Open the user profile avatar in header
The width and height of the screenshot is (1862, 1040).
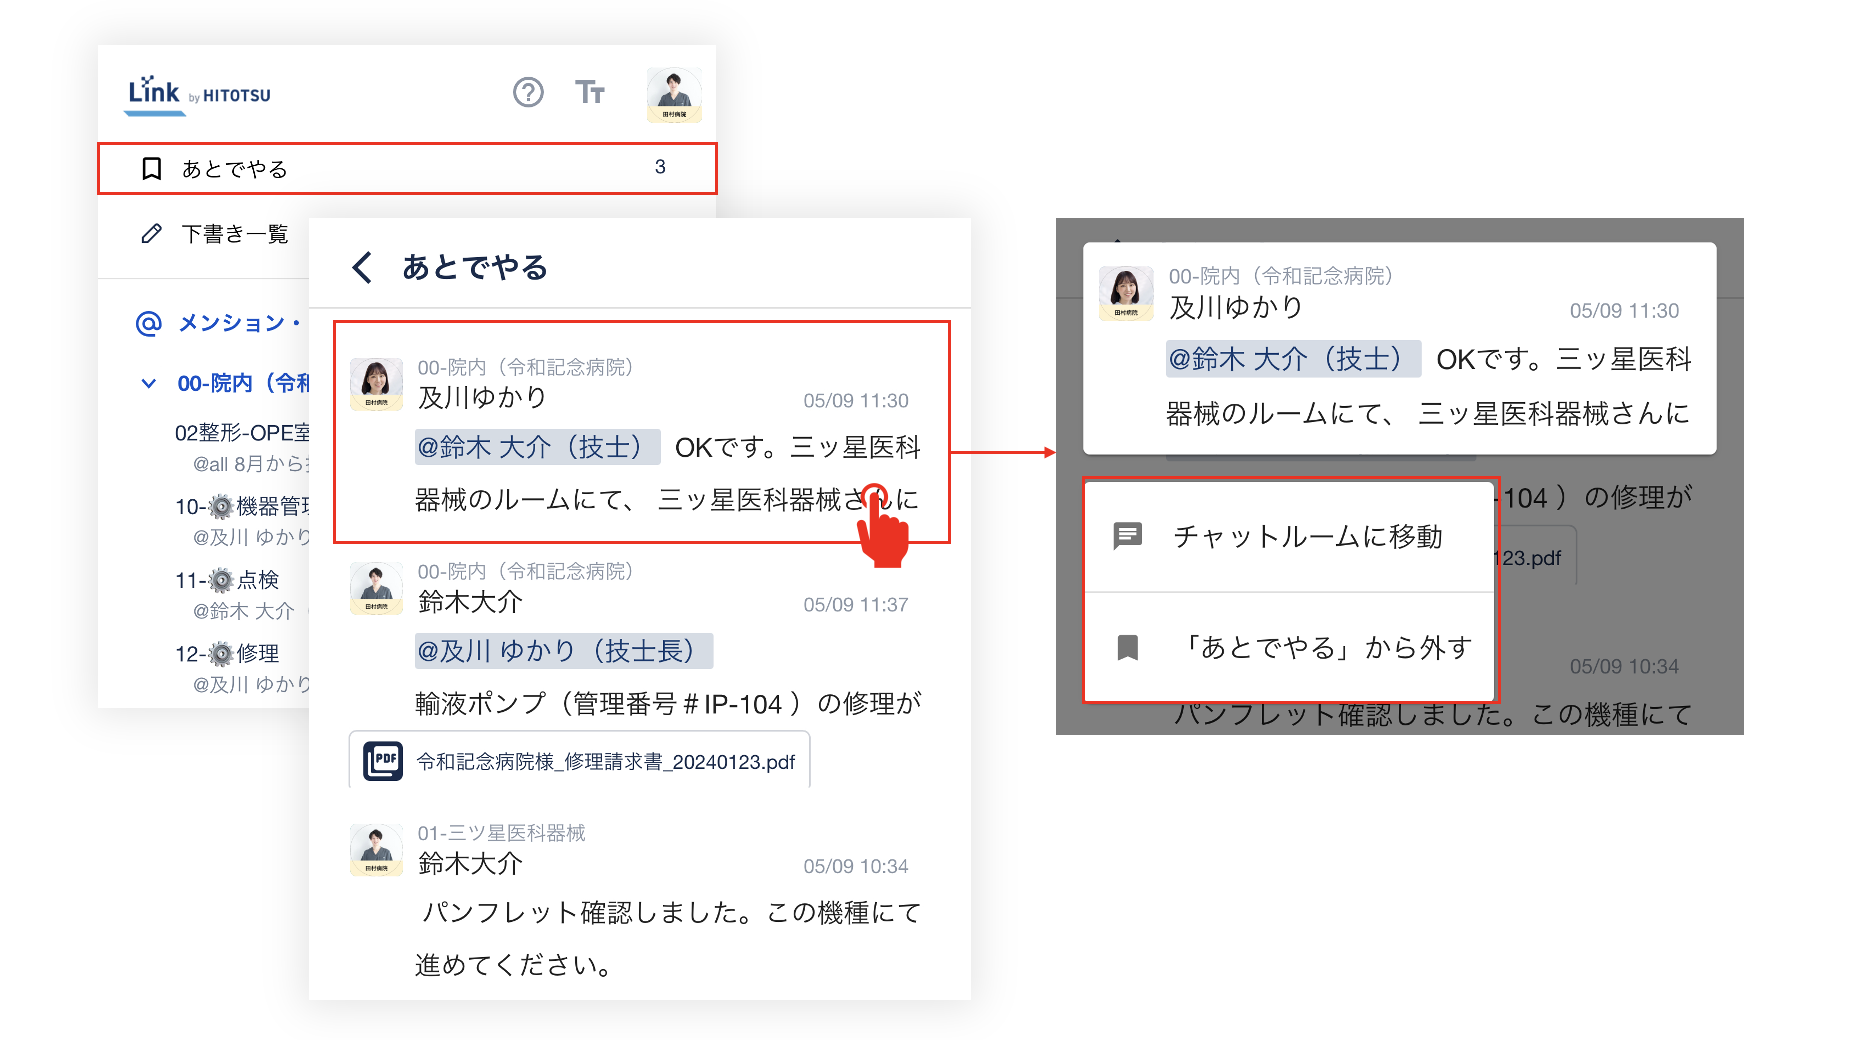[674, 94]
